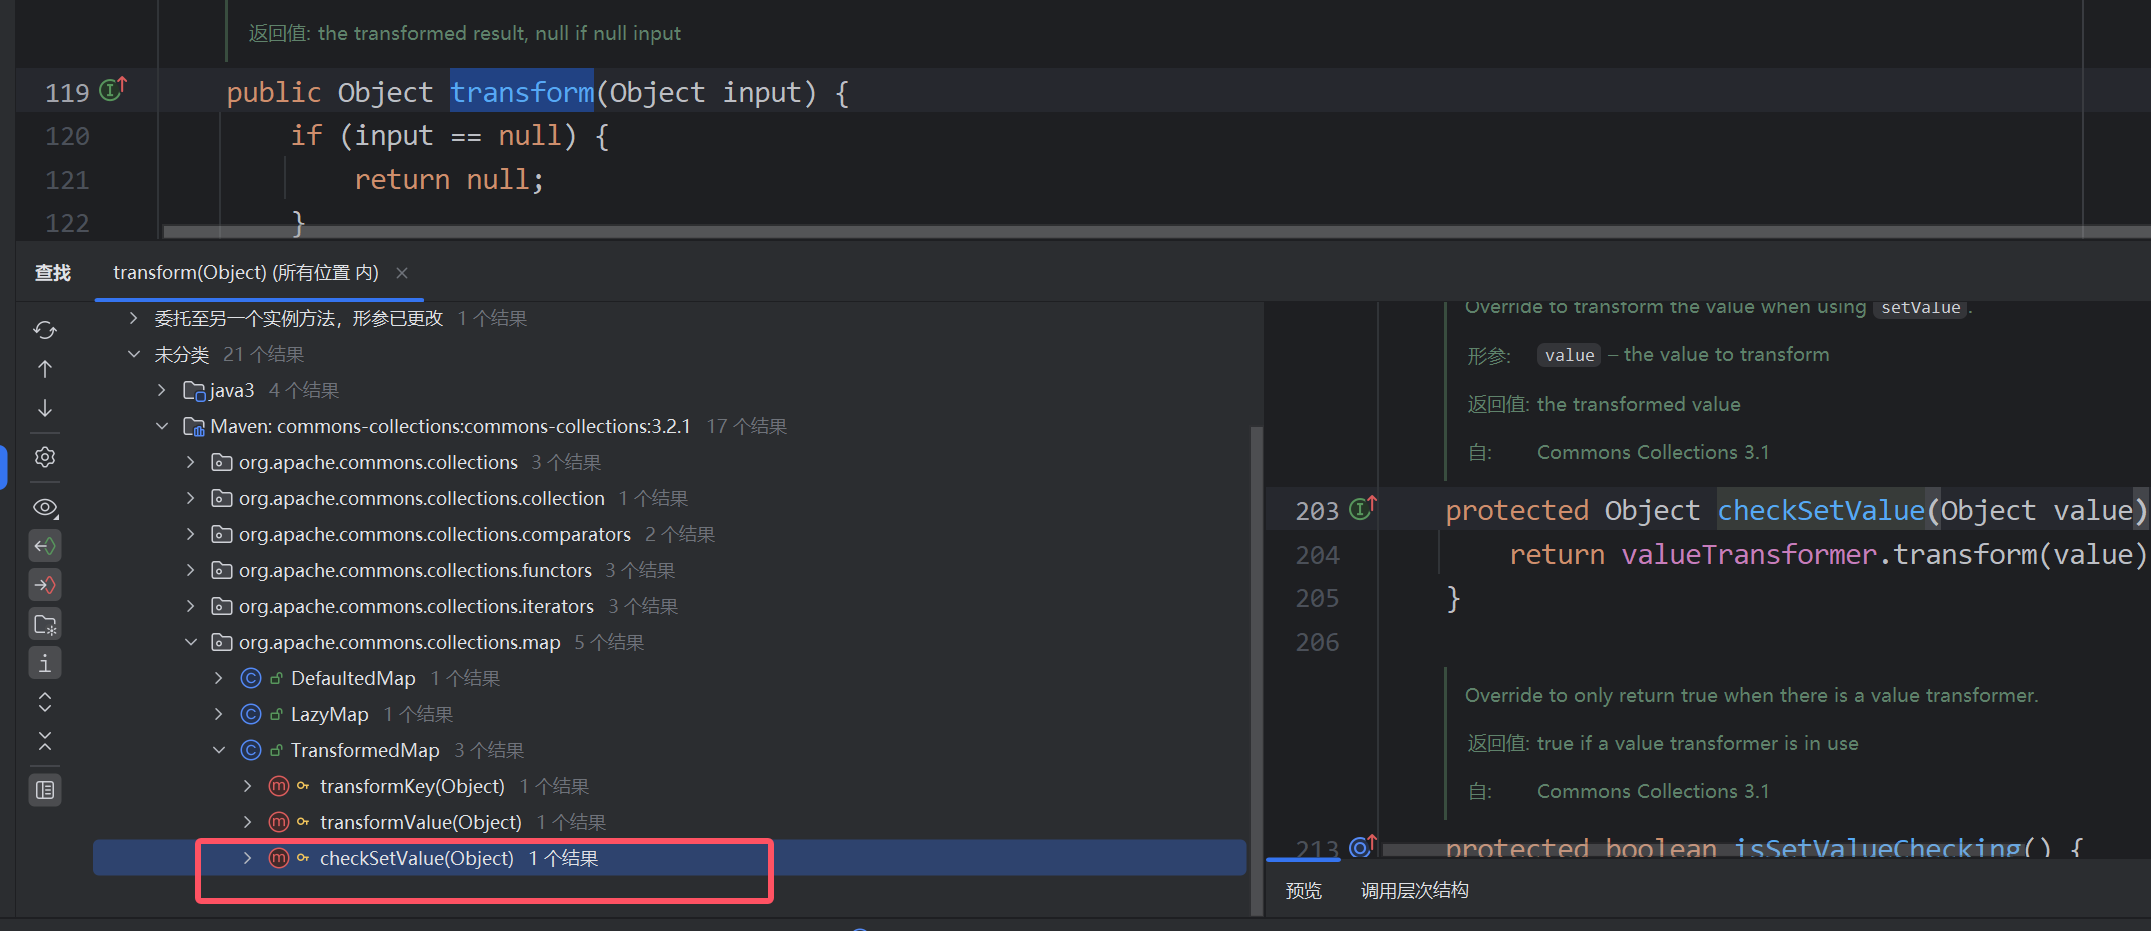This screenshot has height=931, width=2151.
Task: Select transformKey(Object) result row
Action: click(x=669, y=786)
